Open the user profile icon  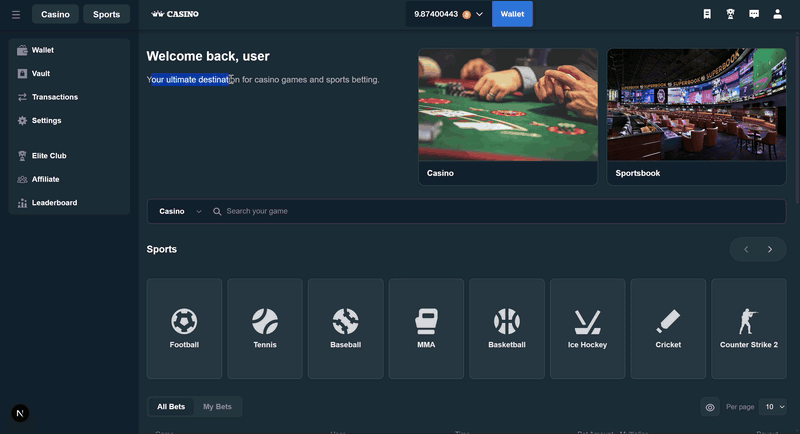point(777,14)
